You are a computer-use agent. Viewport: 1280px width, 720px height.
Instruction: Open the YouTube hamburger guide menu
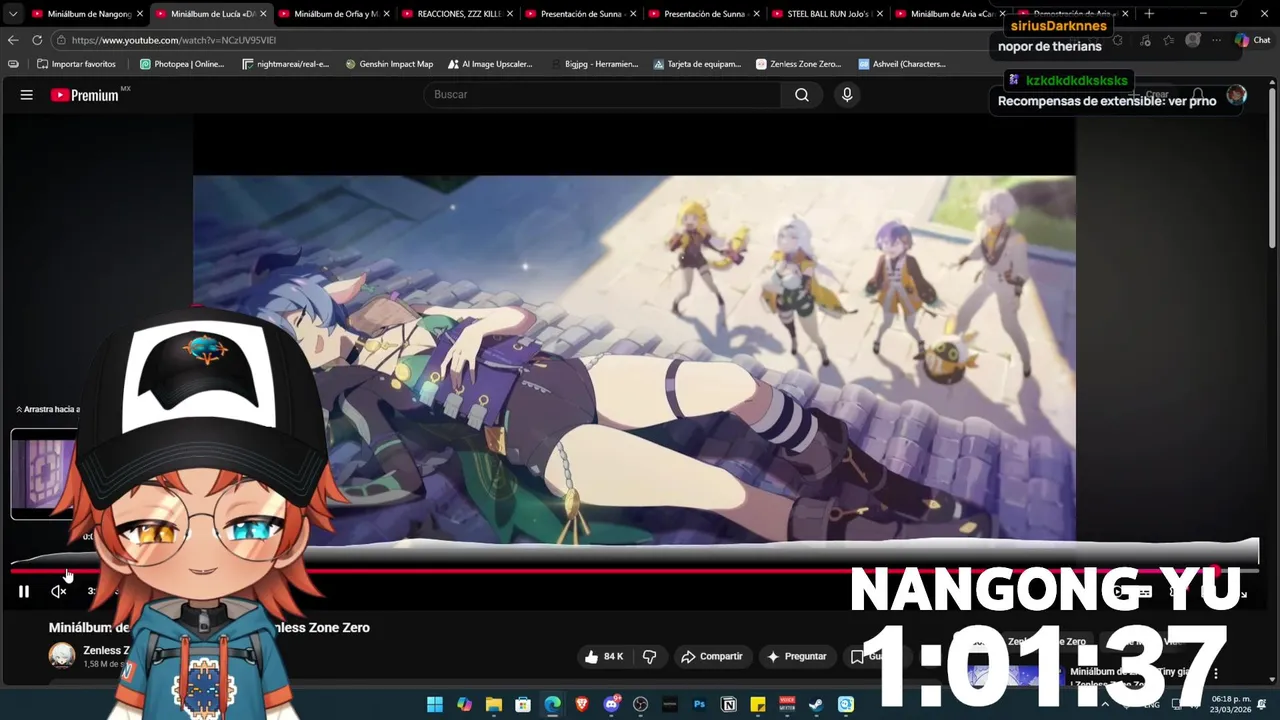click(27, 95)
